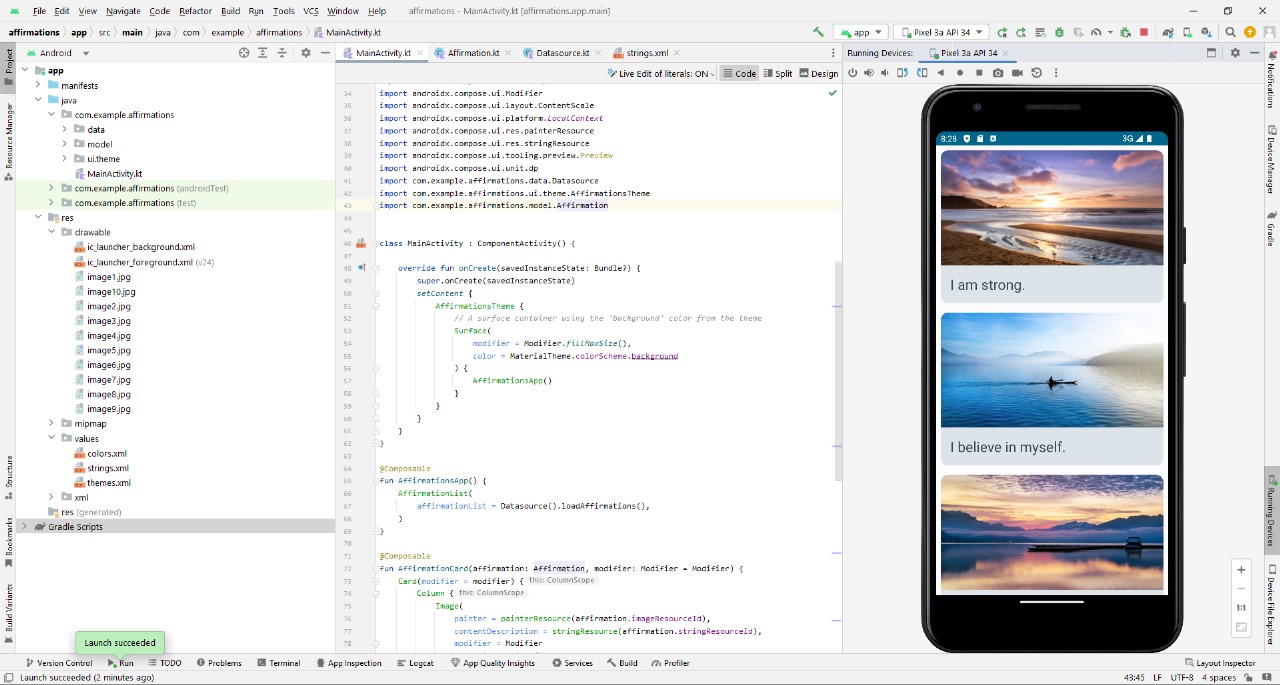Viewport: 1280px width, 685px height.
Task: Switch to Datasource.kt editor tab
Action: point(562,53)
